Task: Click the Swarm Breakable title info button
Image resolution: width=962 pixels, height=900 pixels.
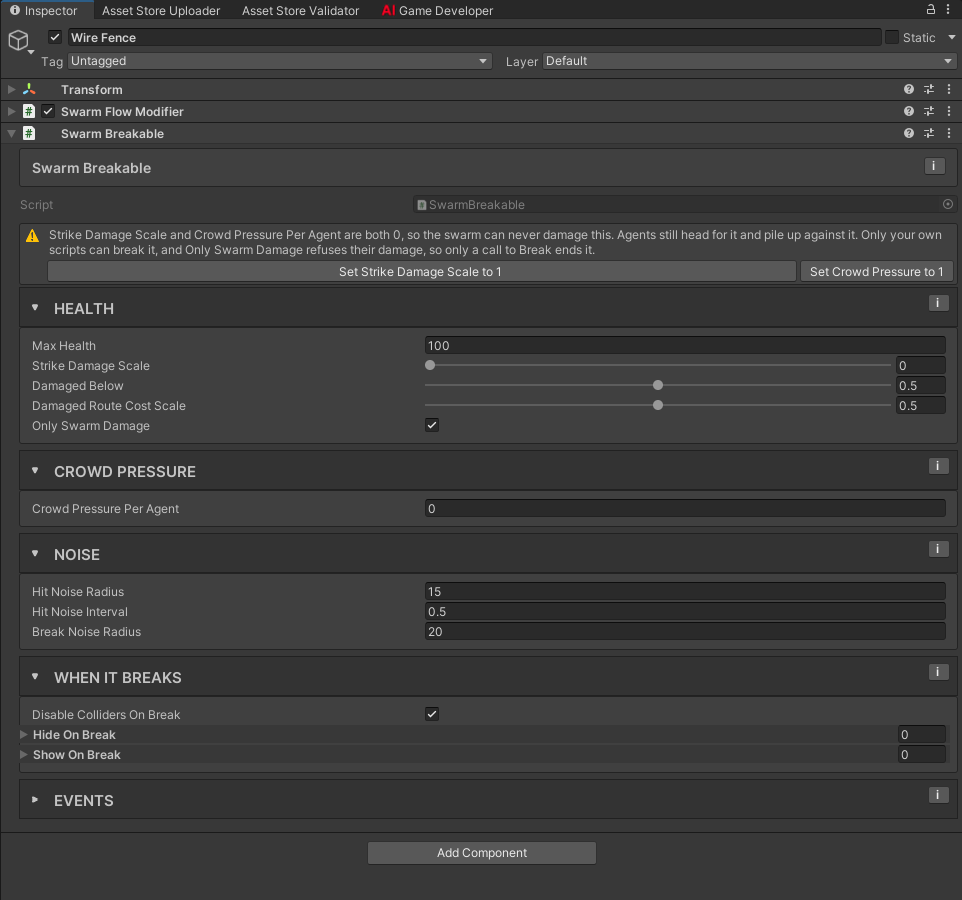Action: (x=934, y=166)
